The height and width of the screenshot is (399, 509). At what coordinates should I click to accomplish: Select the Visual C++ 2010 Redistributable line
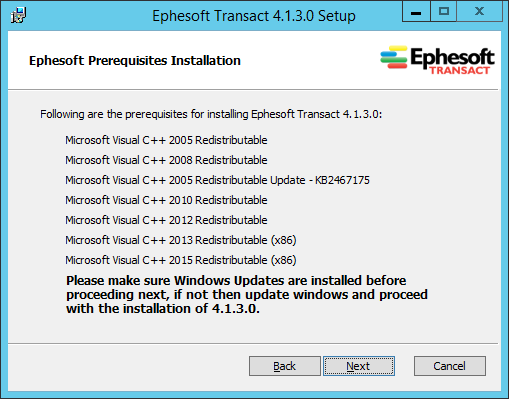(166, 200)
